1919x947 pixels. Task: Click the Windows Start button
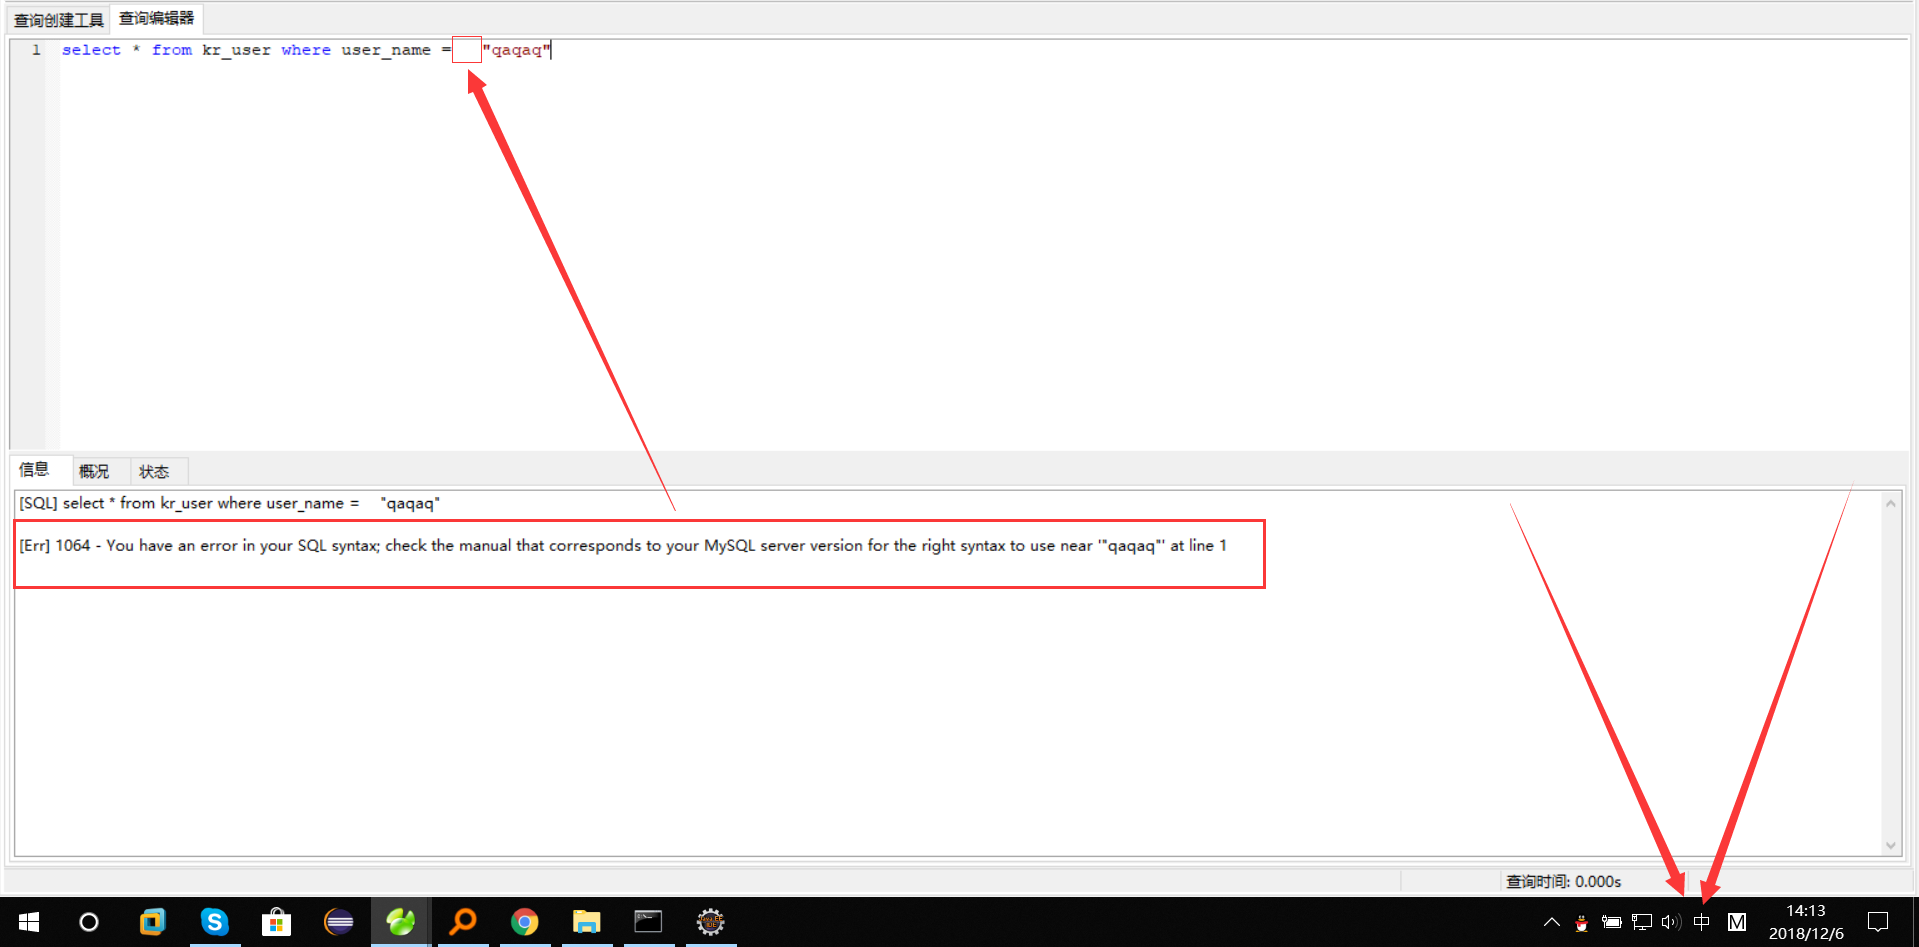click(27, 921)
